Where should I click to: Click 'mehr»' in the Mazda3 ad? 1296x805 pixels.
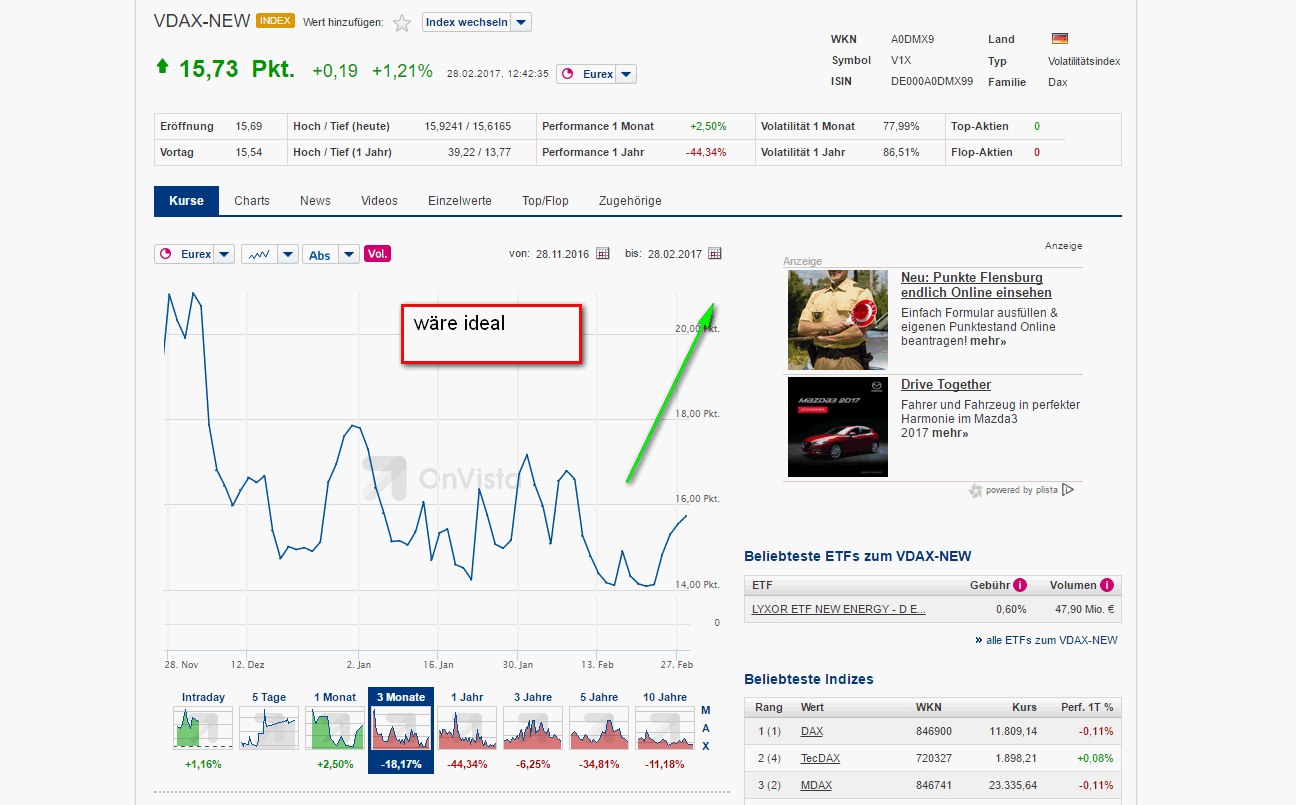point(950,433)
